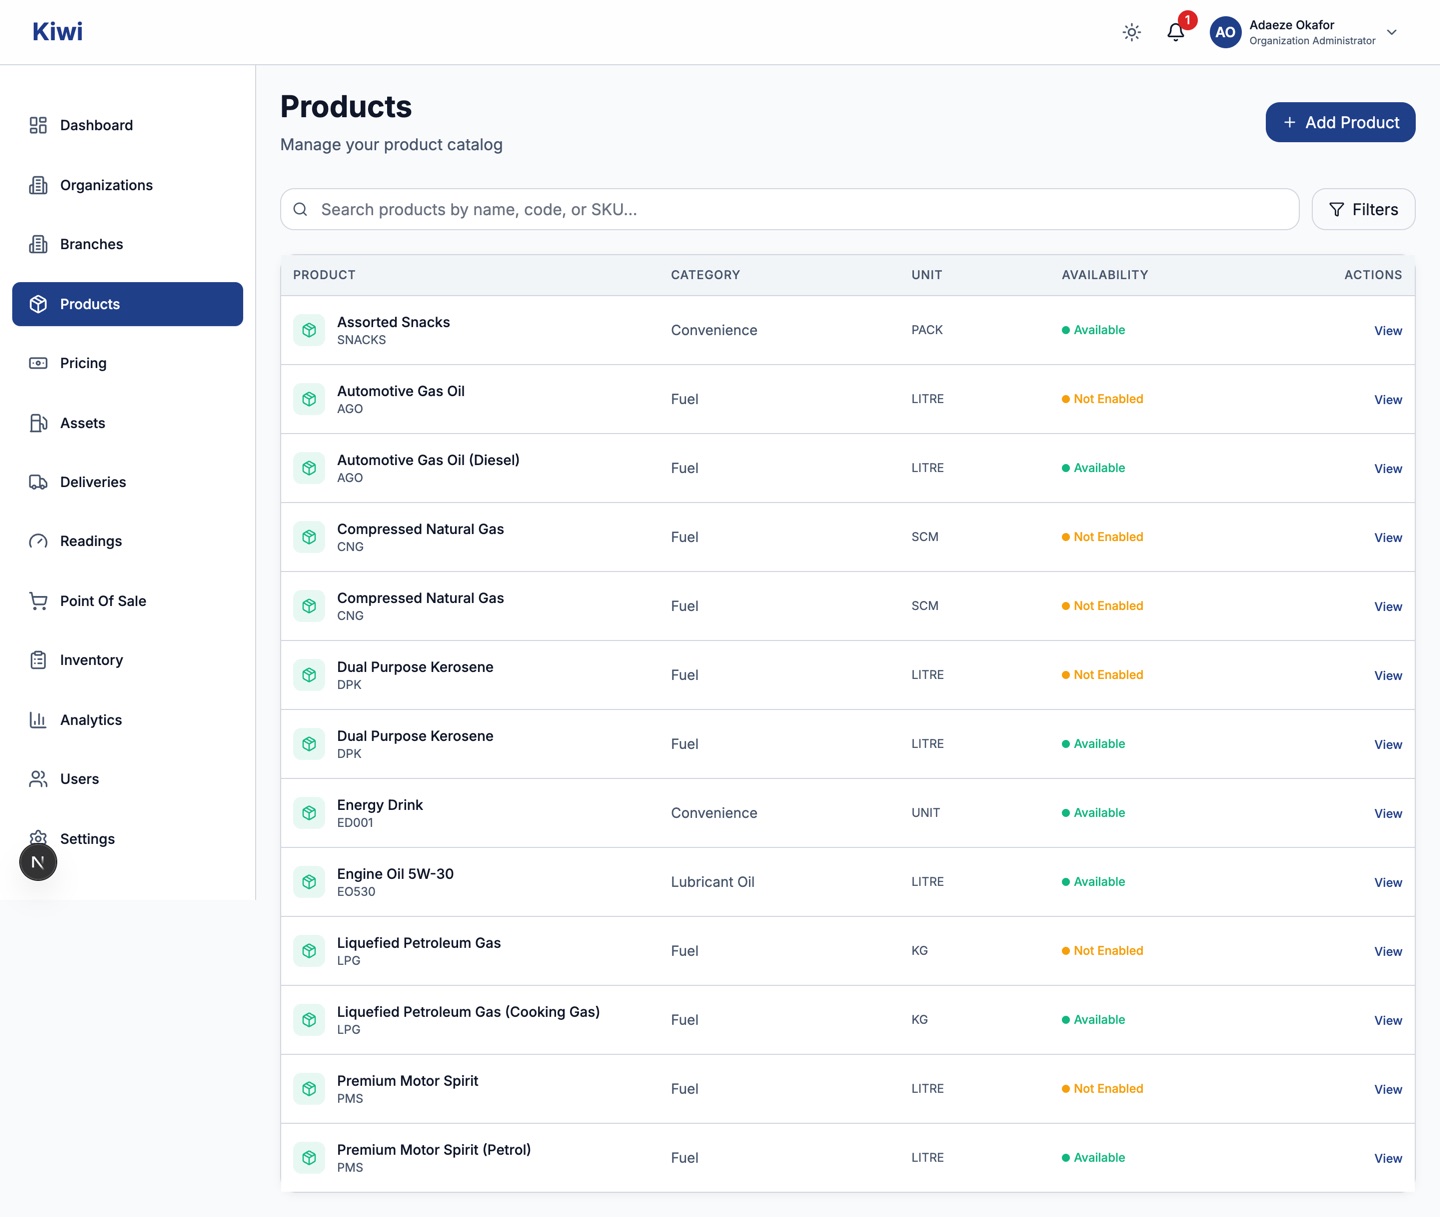Viewport: 1440px width, 1217px height.
Task: Click the search magnifier icon
Action: point(300,209)
